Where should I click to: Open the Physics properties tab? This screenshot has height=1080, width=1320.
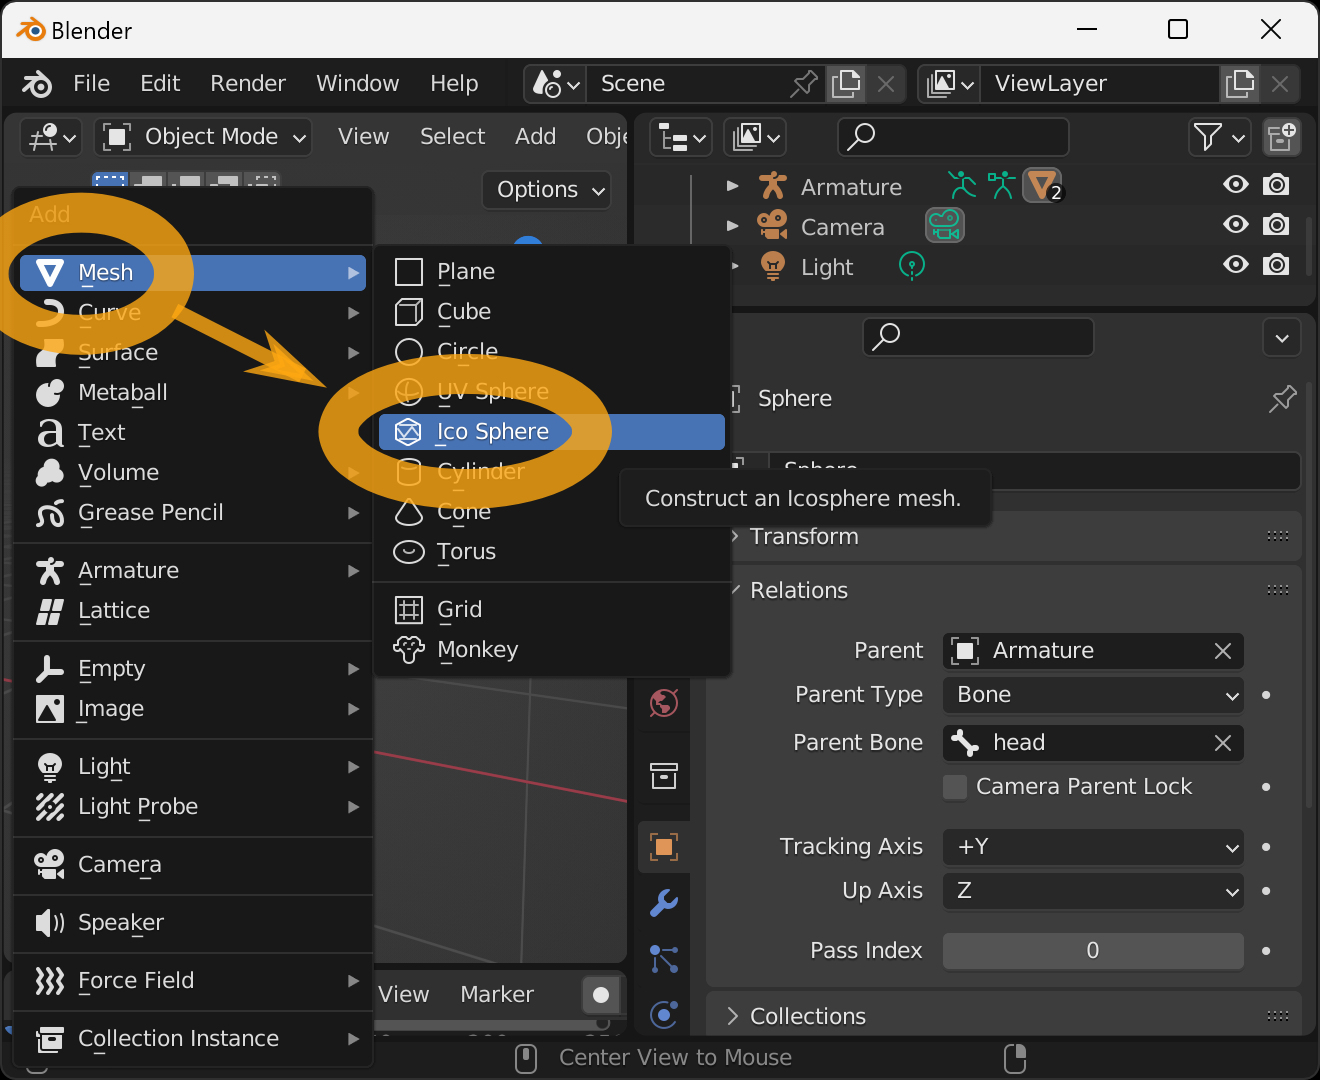(x=664, y=1015)
